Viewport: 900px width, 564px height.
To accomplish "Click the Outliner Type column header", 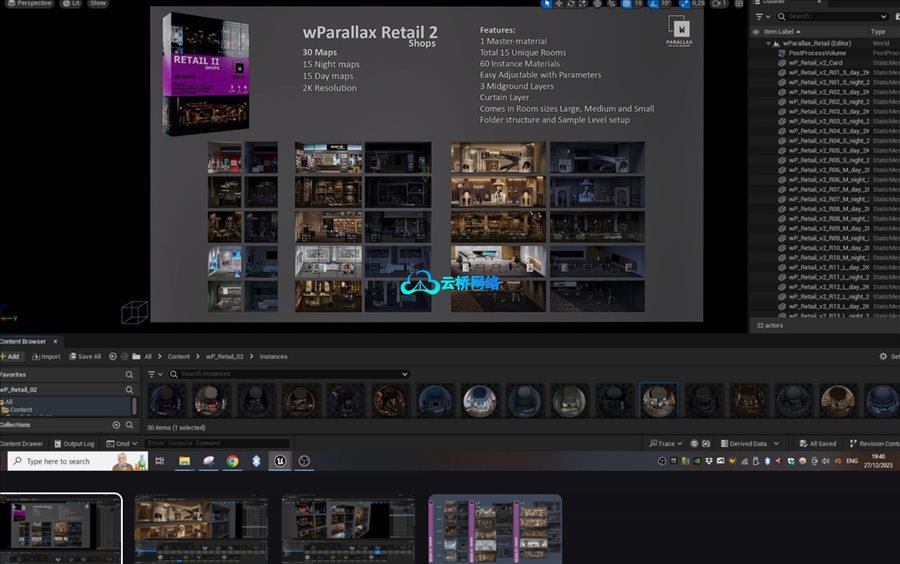I will pyautogui.click(x=878, y=32).
